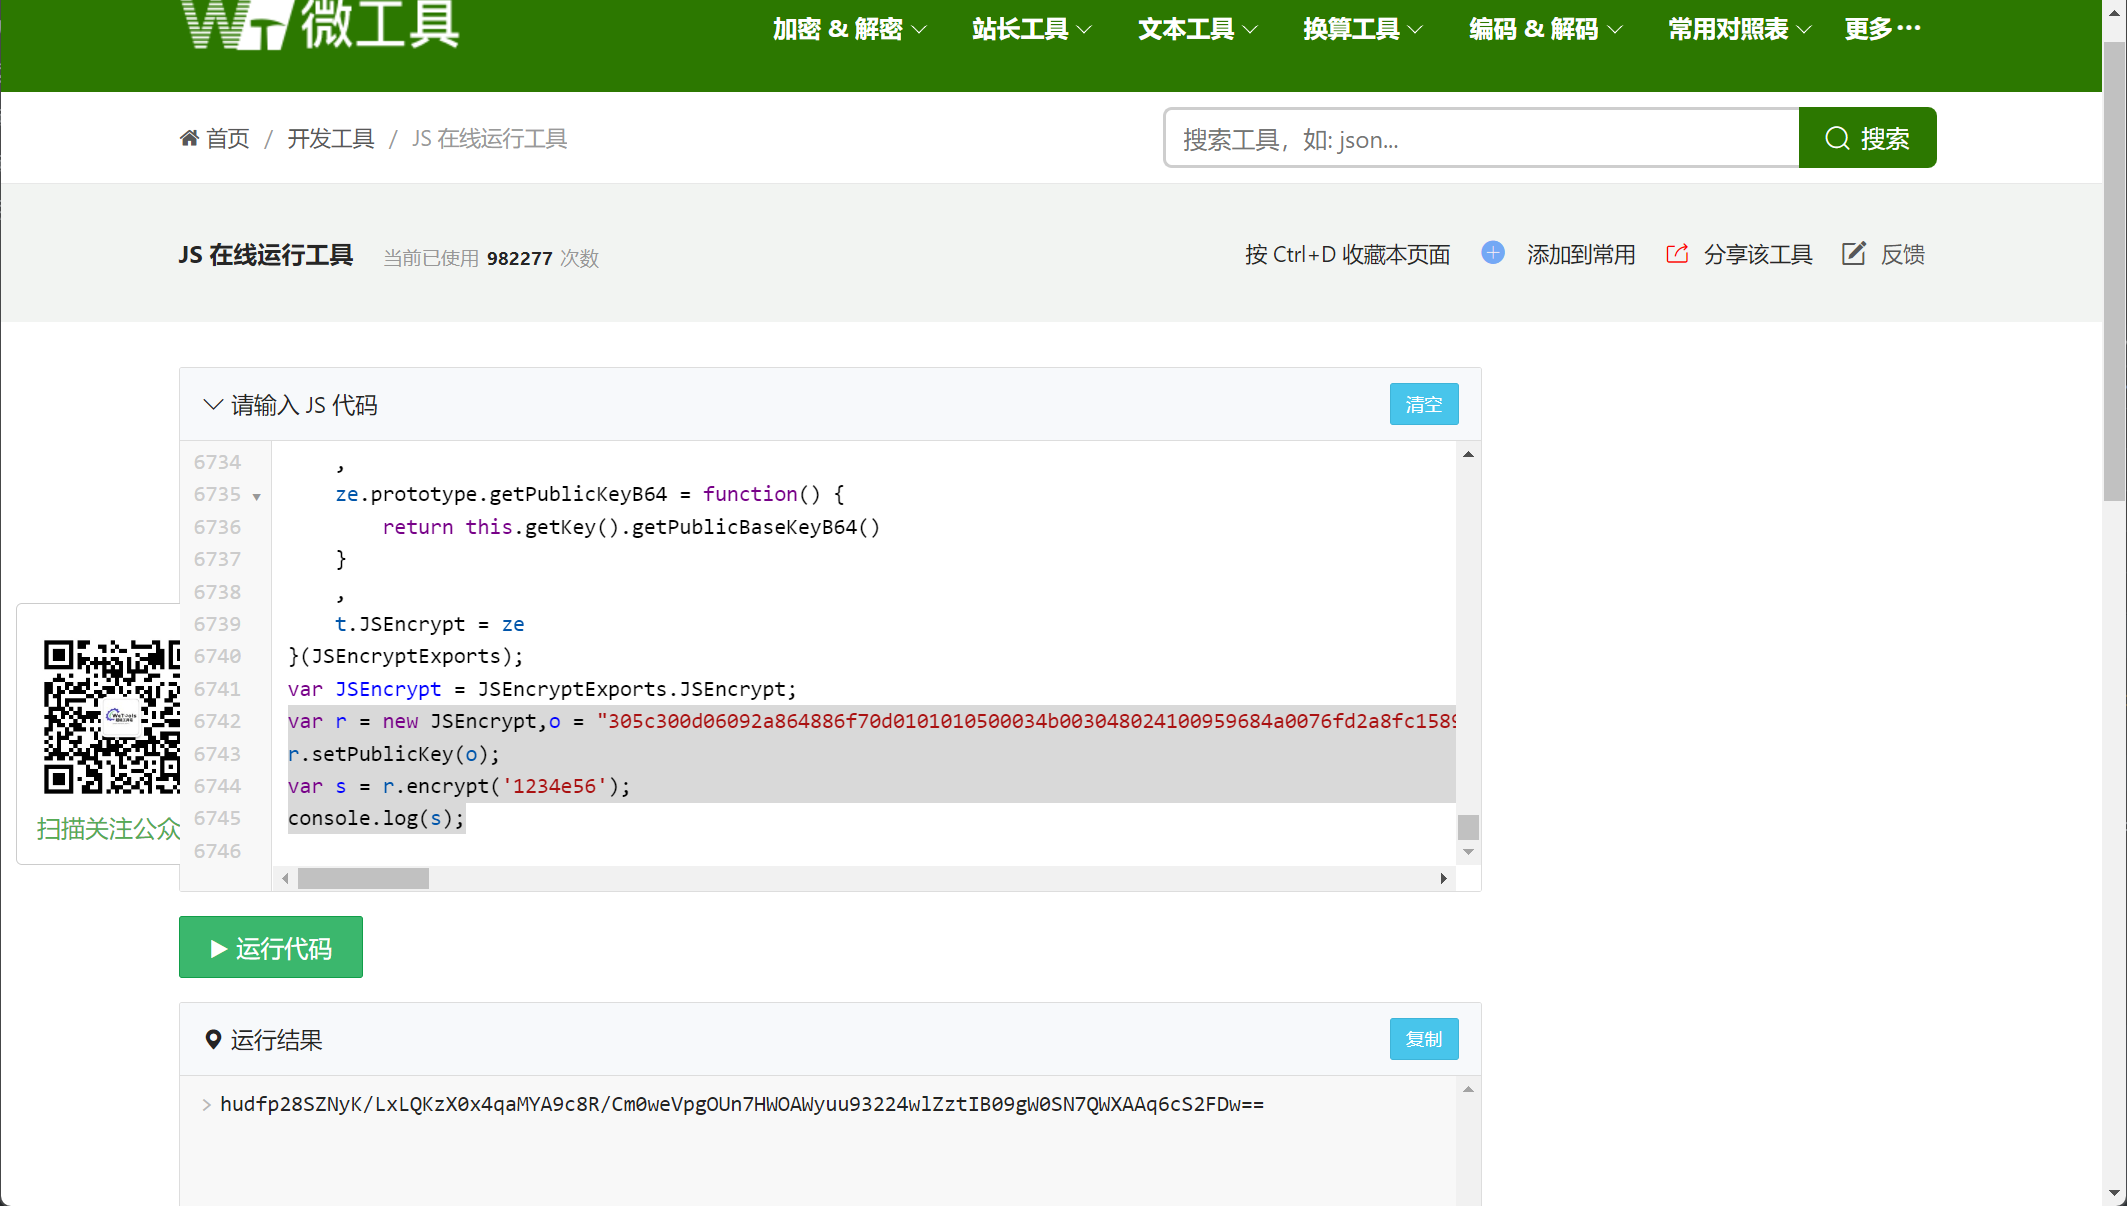Open the 编码 & 解码 dropdown menu
This screenshot has height=1206, width=2127.
tap(1545, 29)
